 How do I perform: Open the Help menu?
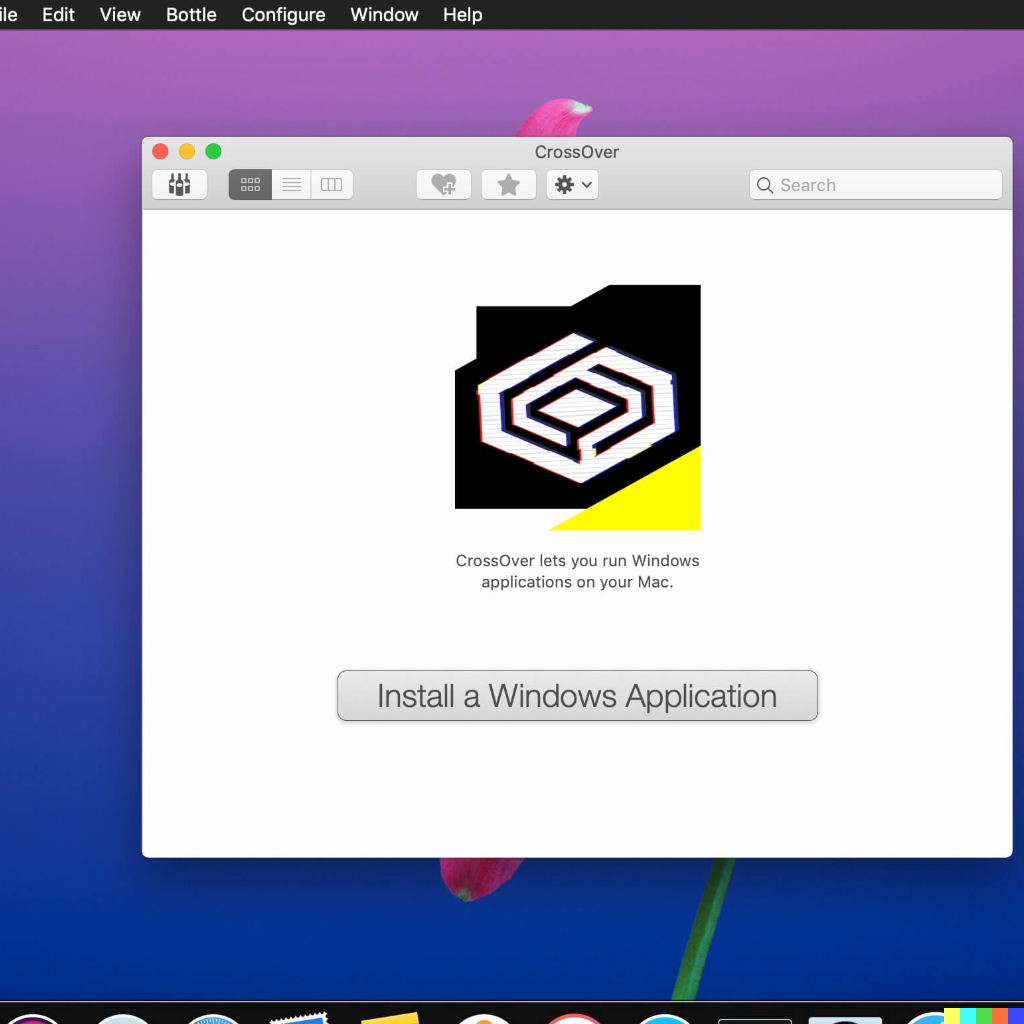pyautogui.click(x=463, y=14)
